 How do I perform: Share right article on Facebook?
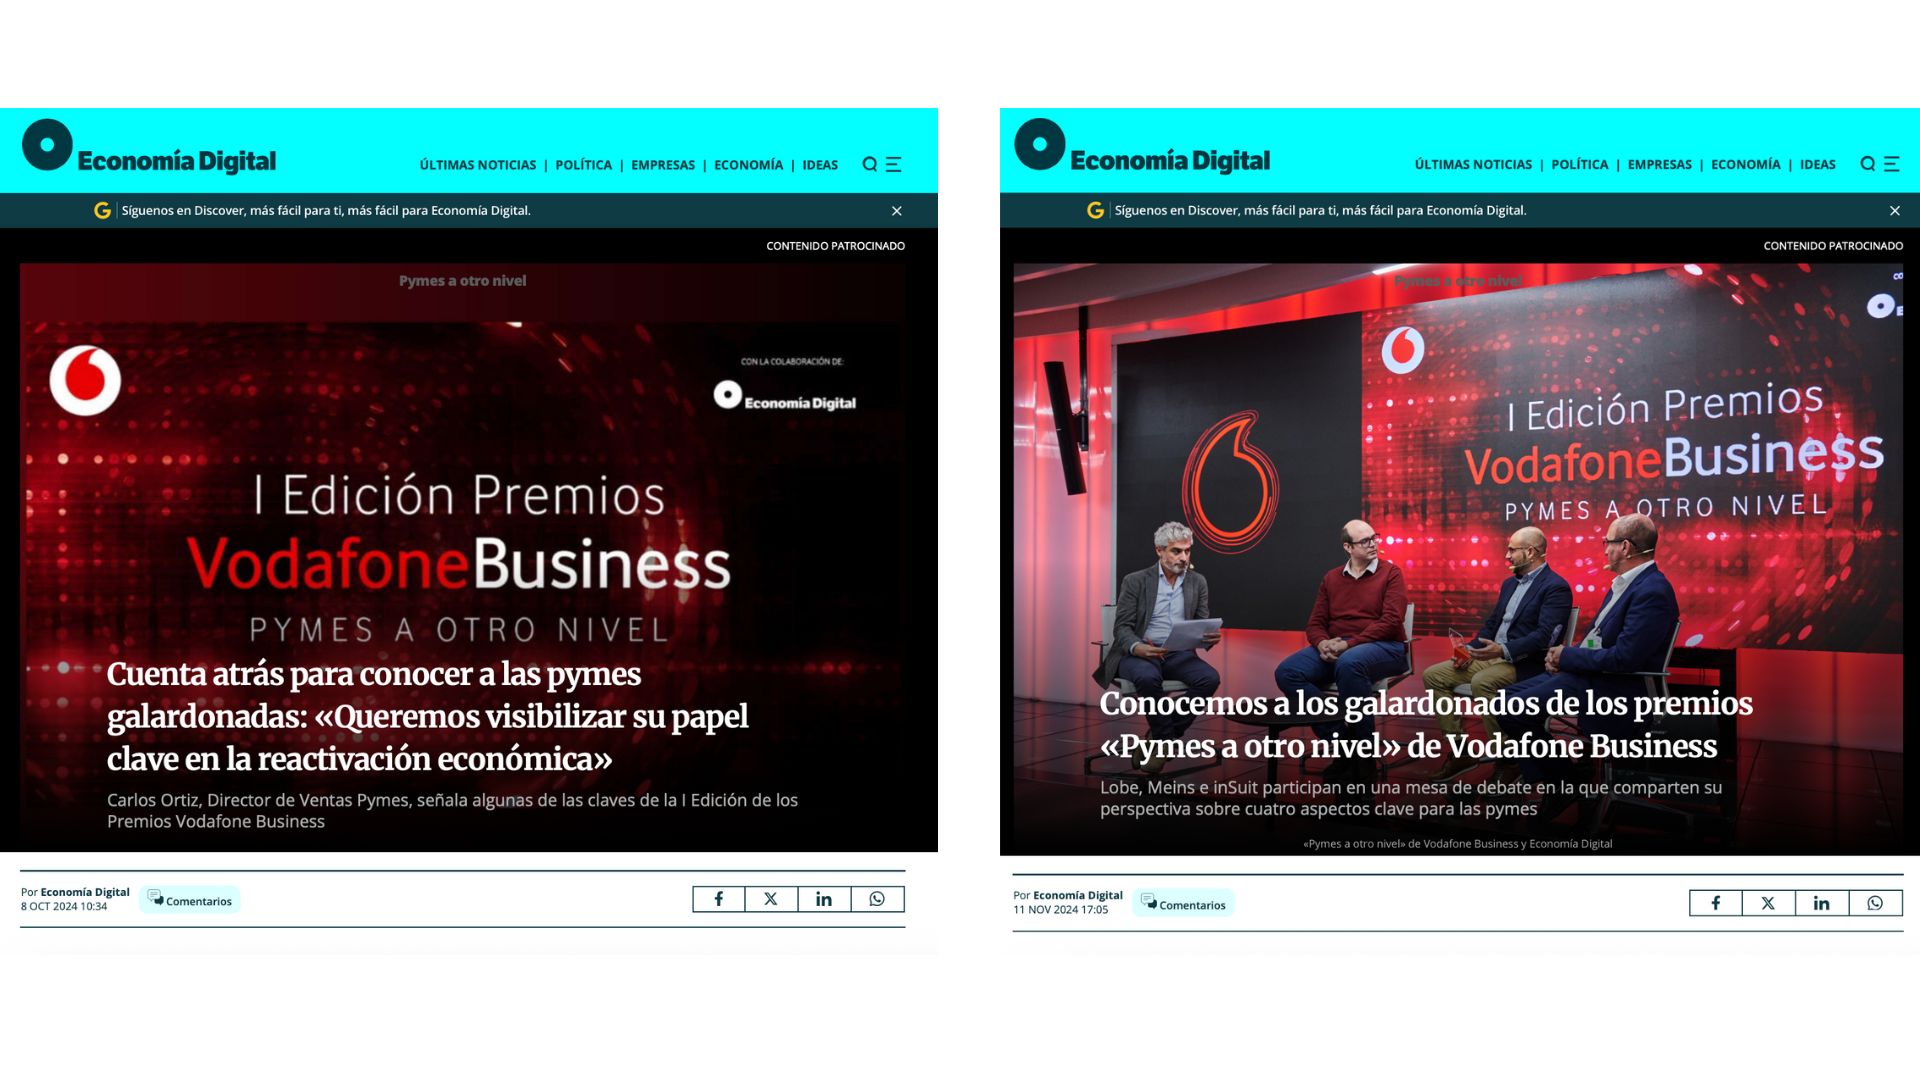coord(1716,903)
